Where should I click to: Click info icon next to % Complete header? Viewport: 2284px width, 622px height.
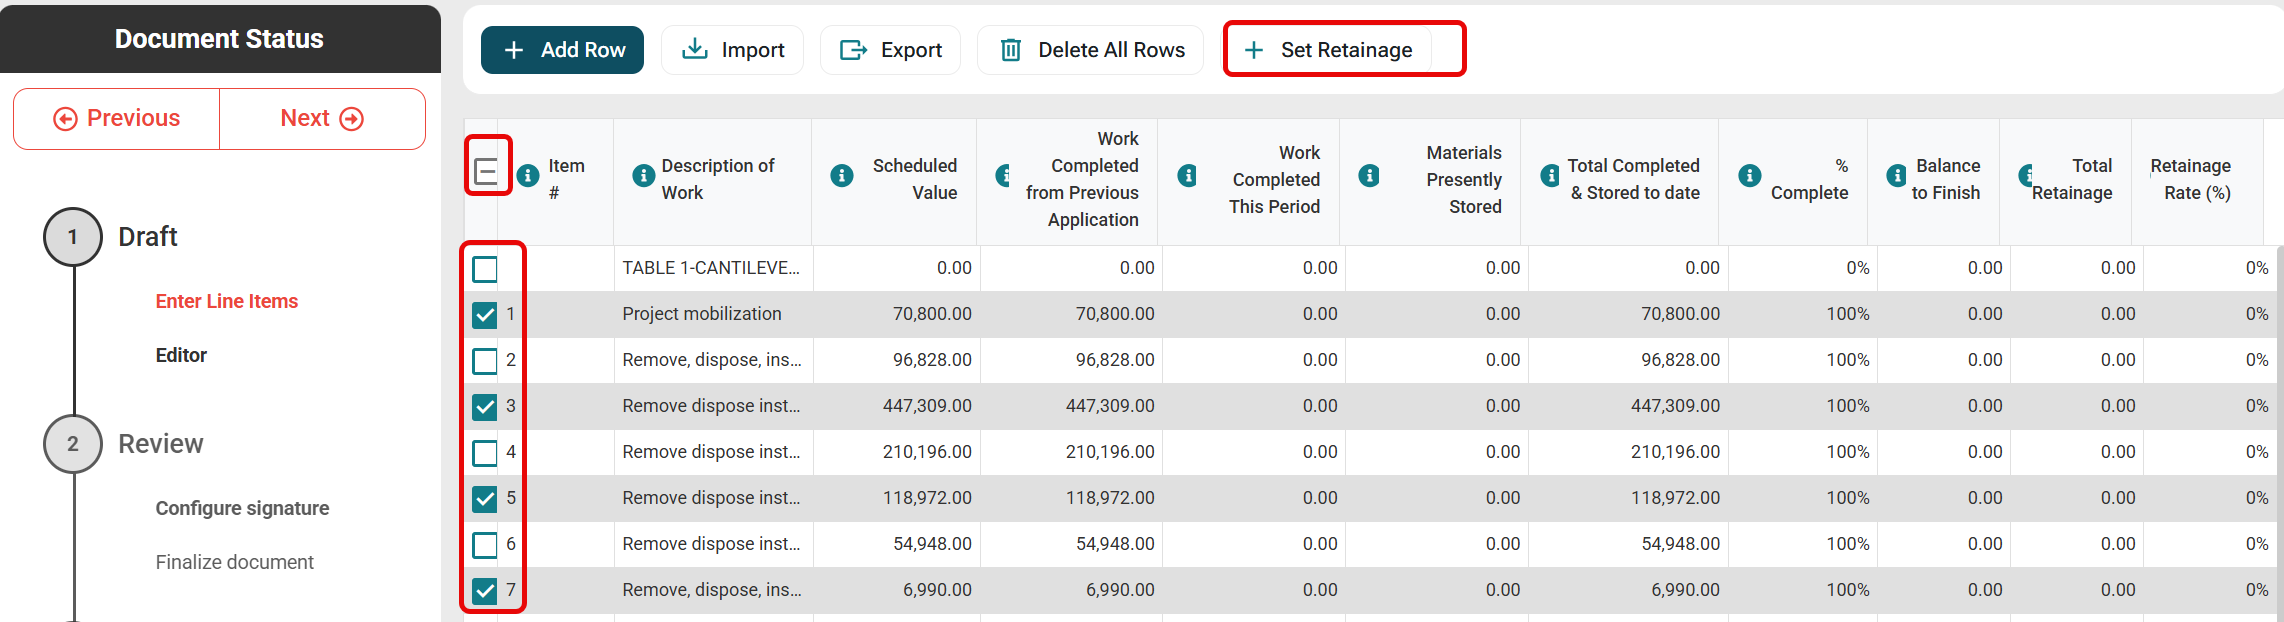tap(1749, 176)
